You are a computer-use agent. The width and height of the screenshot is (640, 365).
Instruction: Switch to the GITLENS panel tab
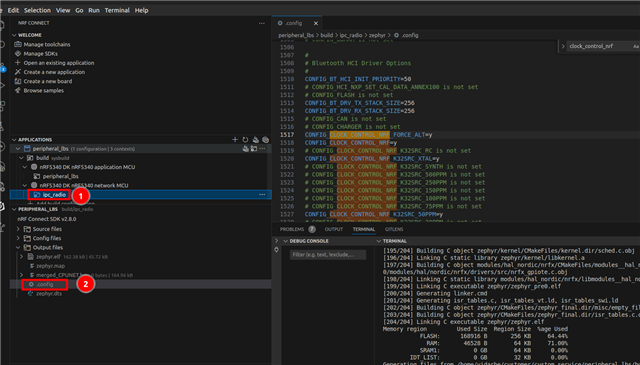[x=394, y=229]
